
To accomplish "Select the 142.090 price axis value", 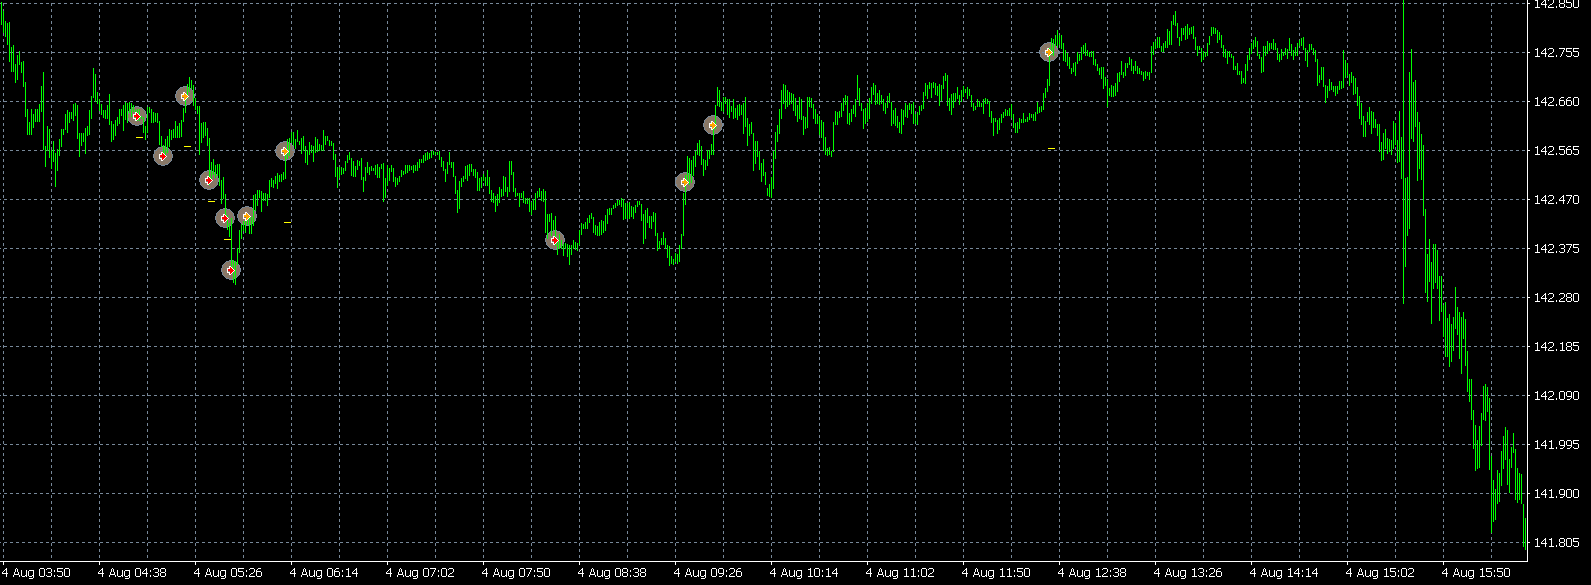I will tap(1555, 396).
